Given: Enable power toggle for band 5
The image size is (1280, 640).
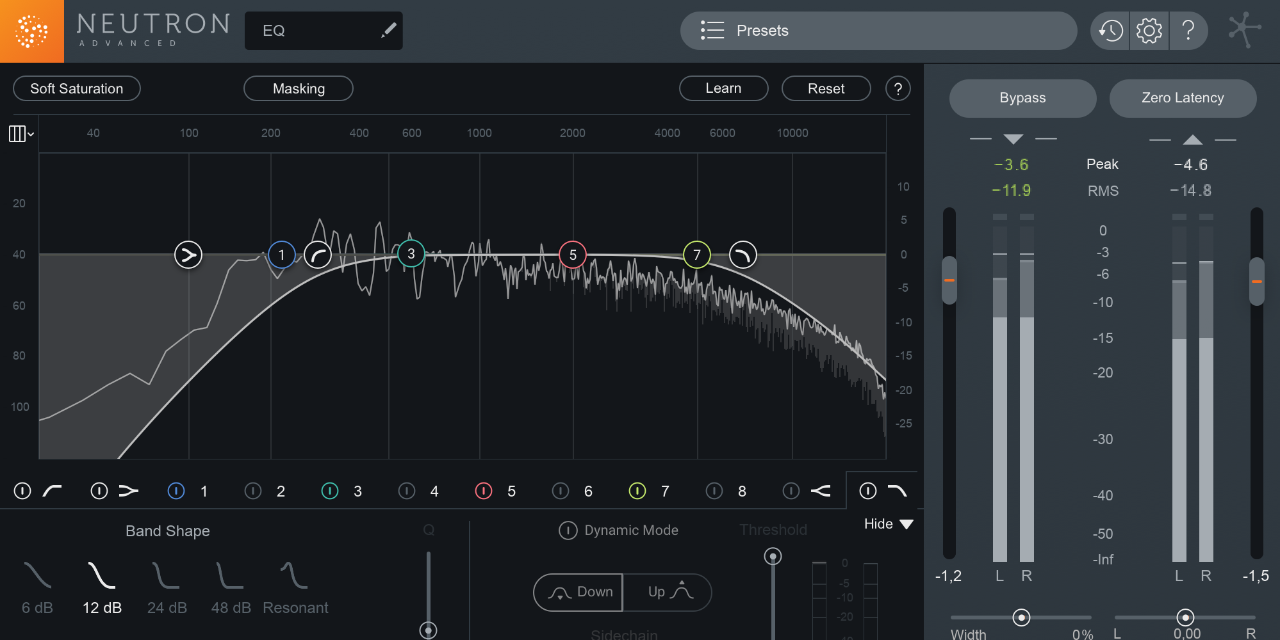Looking at the screenshot, I should (482, 490).
